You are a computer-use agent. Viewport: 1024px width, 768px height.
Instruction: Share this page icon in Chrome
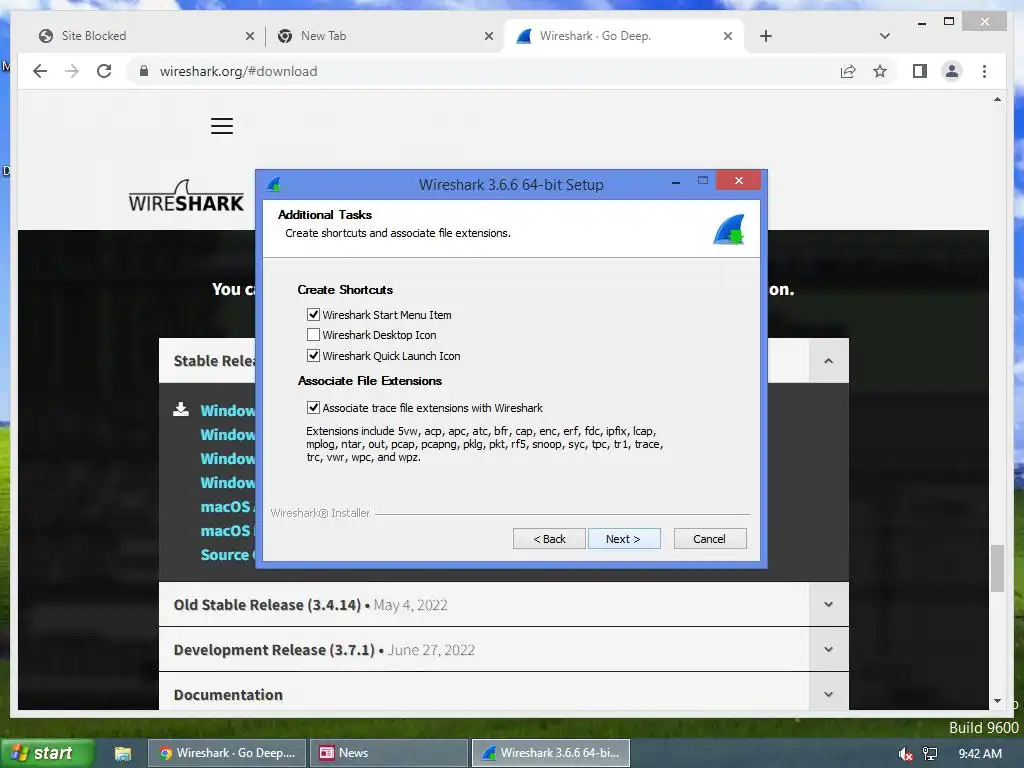coord(848,71)
